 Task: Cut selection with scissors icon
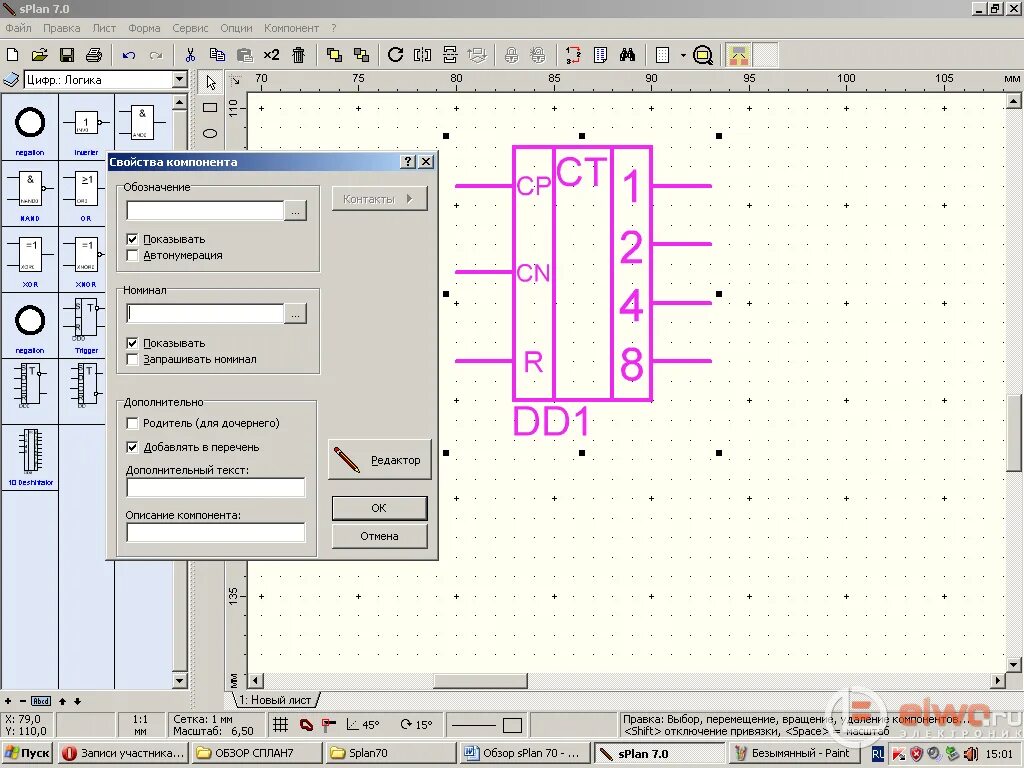190,55
